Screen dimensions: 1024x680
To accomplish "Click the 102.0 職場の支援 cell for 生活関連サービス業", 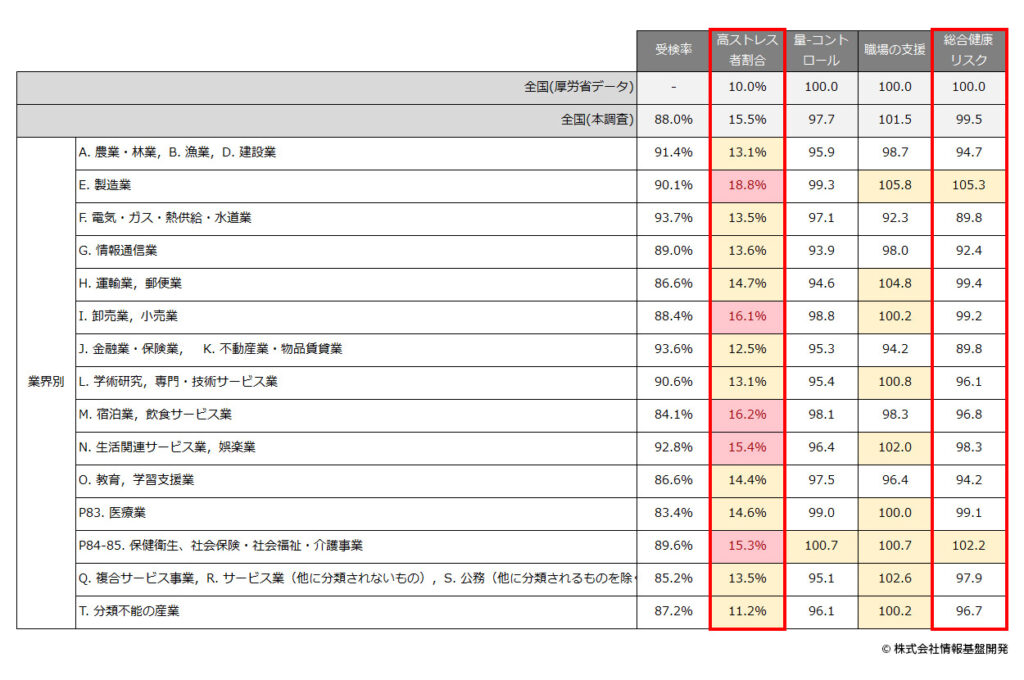I will pyautogui.click(x=895, y=447).
